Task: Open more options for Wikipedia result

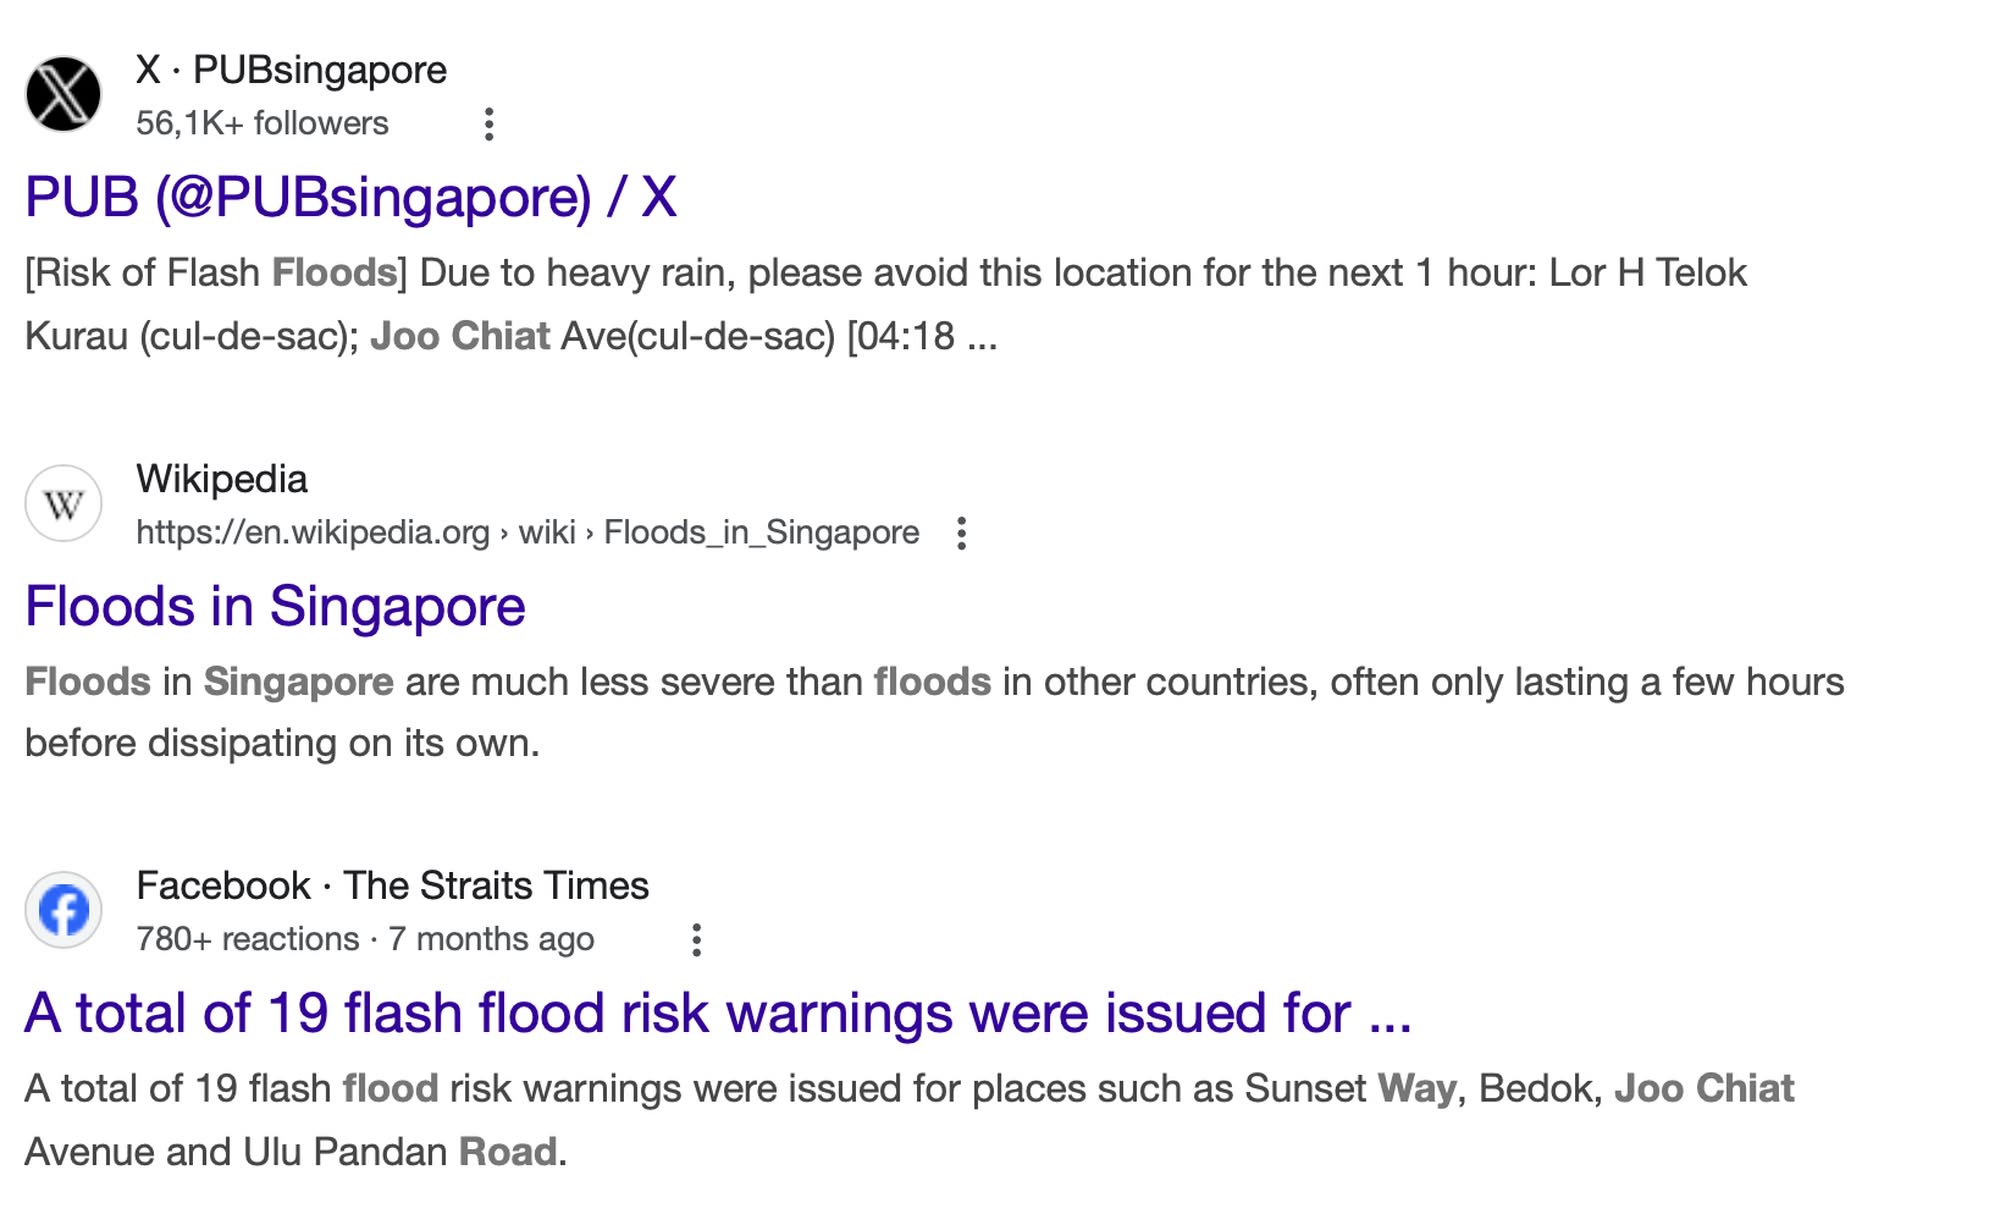Action: pyautogui.click(x=961, y=533)
